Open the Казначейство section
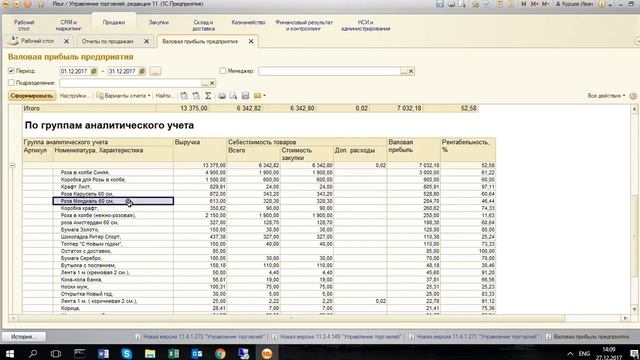The height and width of the screenshot is (360, 640). tap(248, 22)
